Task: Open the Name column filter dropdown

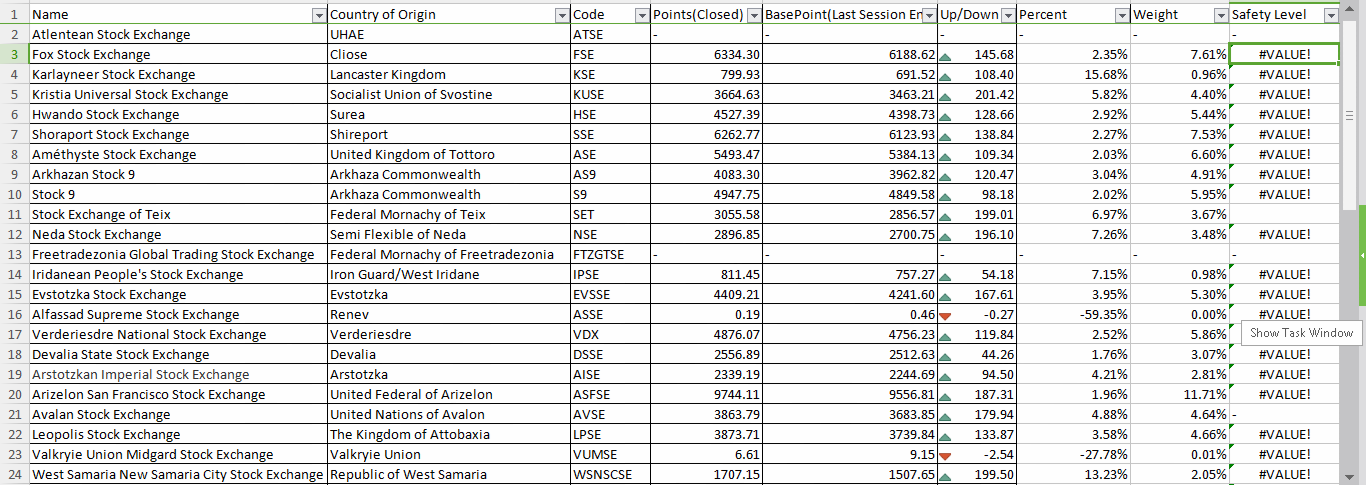Action: coord(319,15)
